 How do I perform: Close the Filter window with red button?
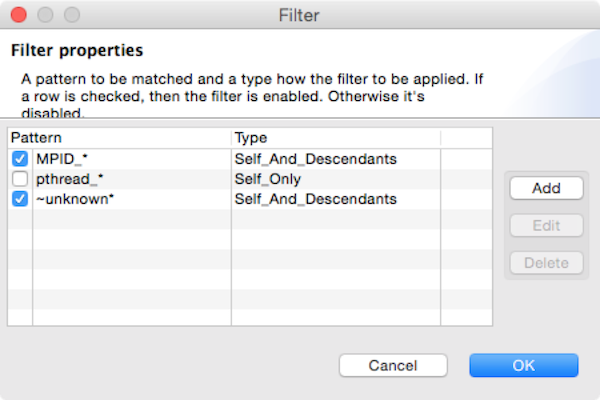20,16
